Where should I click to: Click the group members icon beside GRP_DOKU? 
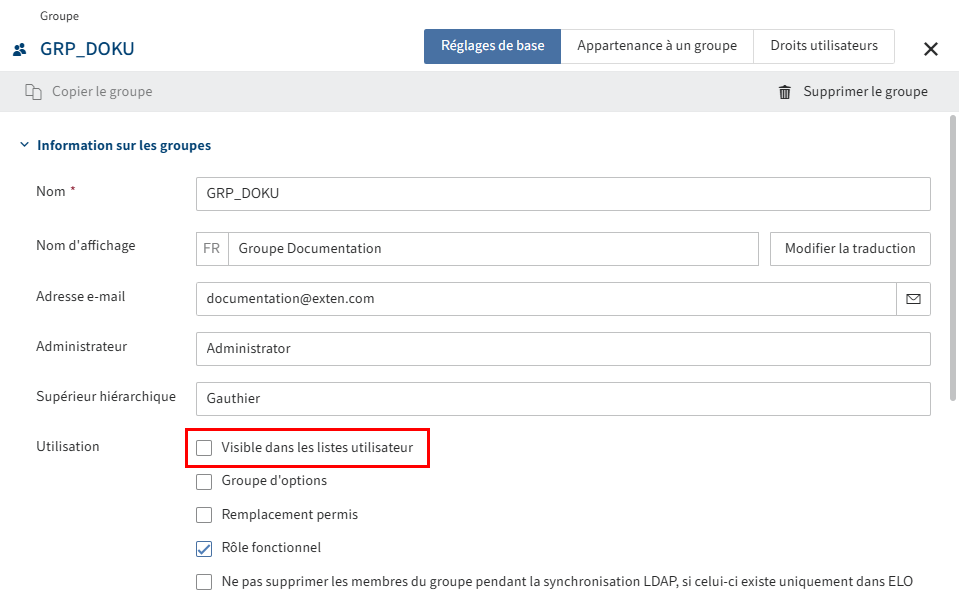[x=18, y=47]
